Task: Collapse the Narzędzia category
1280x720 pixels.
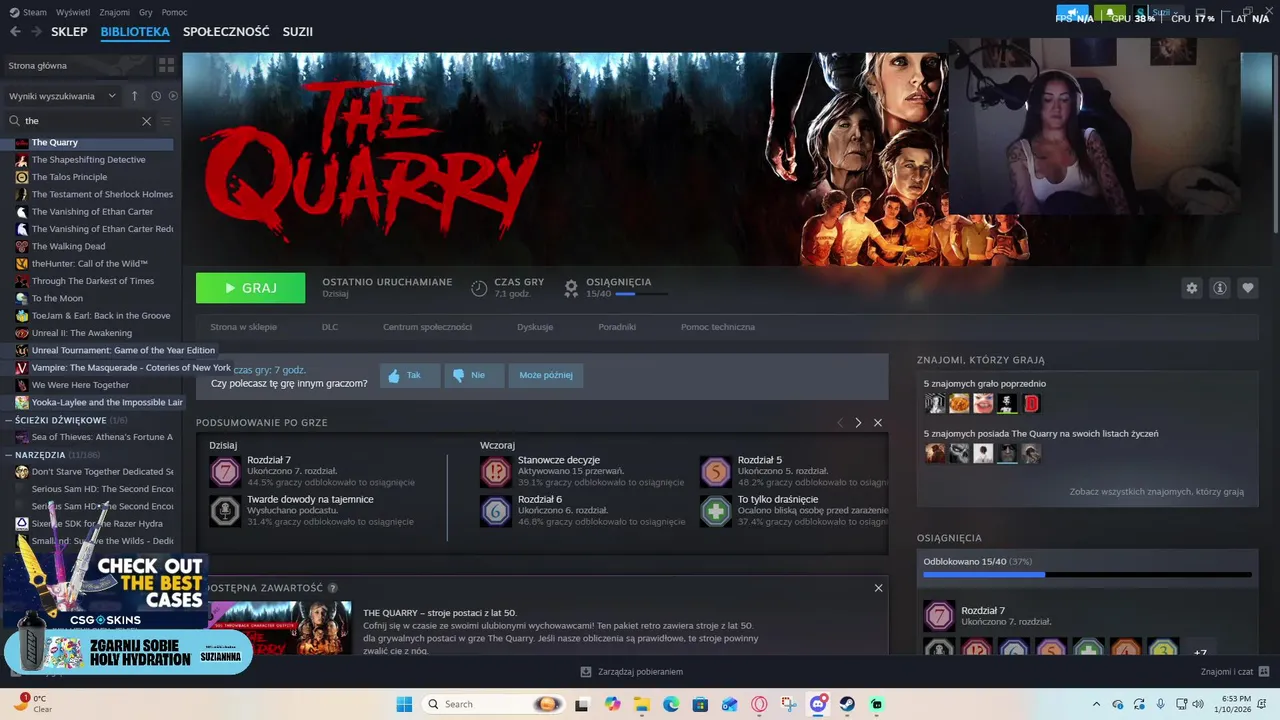Action: [x=9, y=455]
